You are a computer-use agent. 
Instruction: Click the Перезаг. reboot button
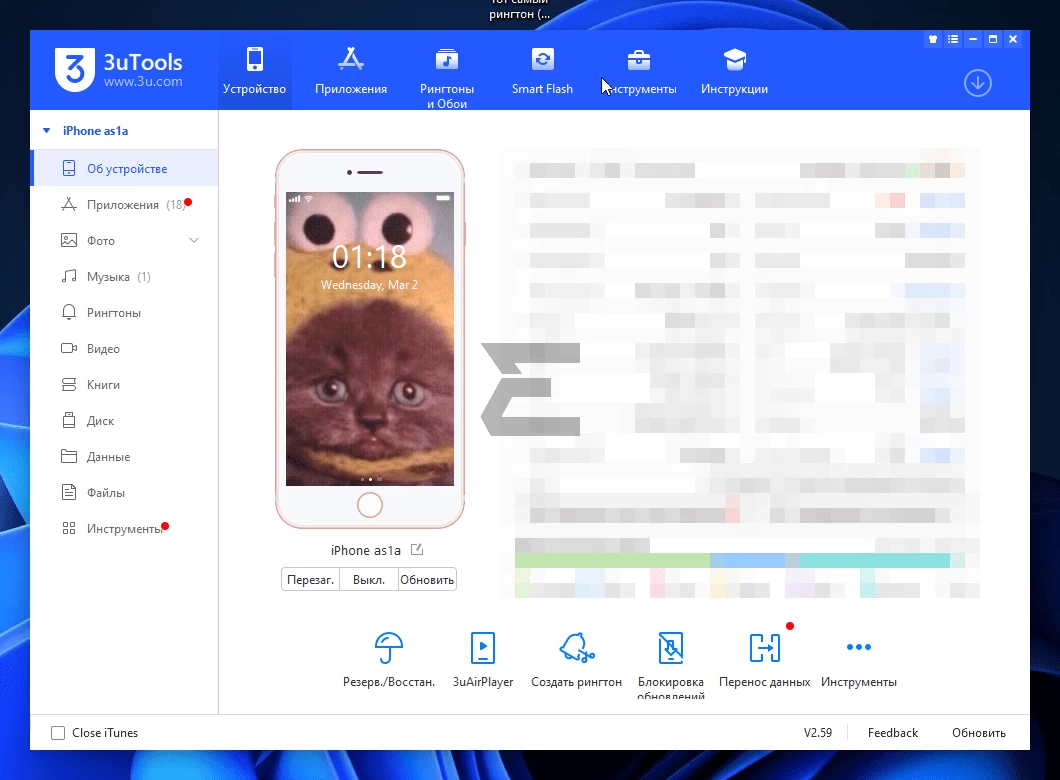(310, 579)
